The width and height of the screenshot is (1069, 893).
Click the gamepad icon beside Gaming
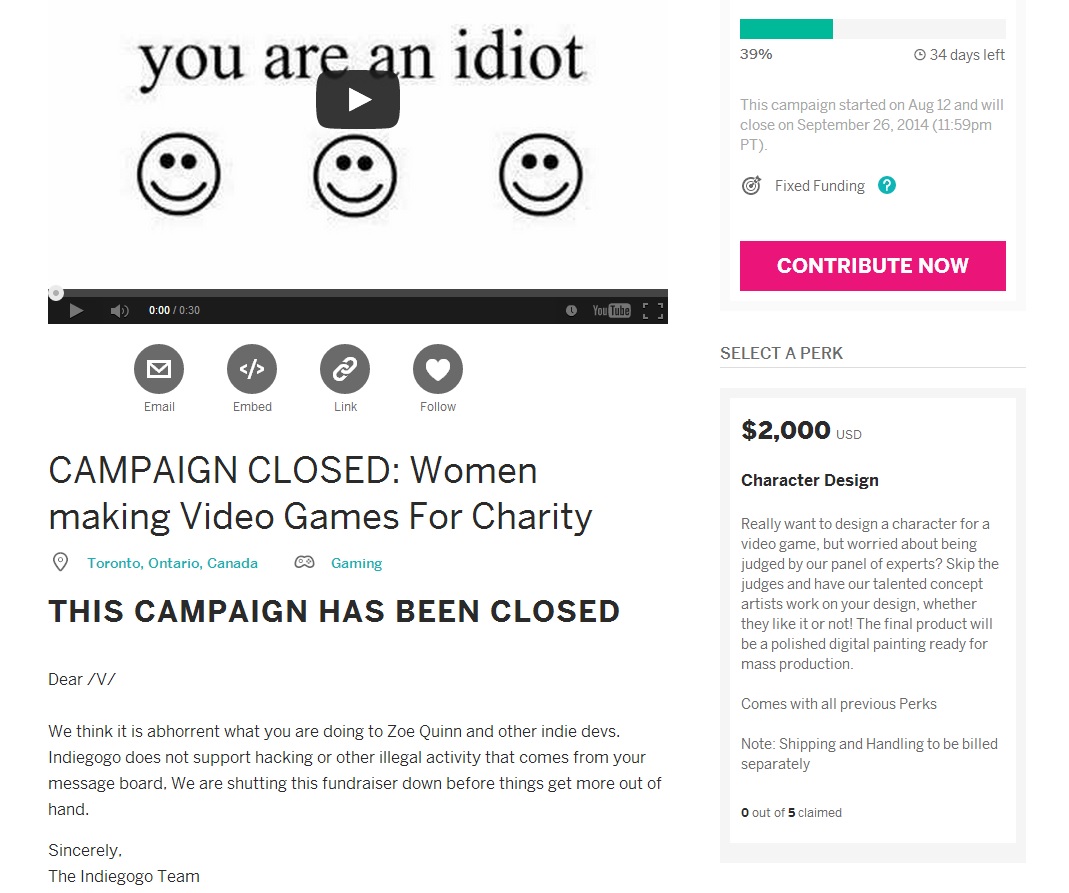[x=304, y=562]
